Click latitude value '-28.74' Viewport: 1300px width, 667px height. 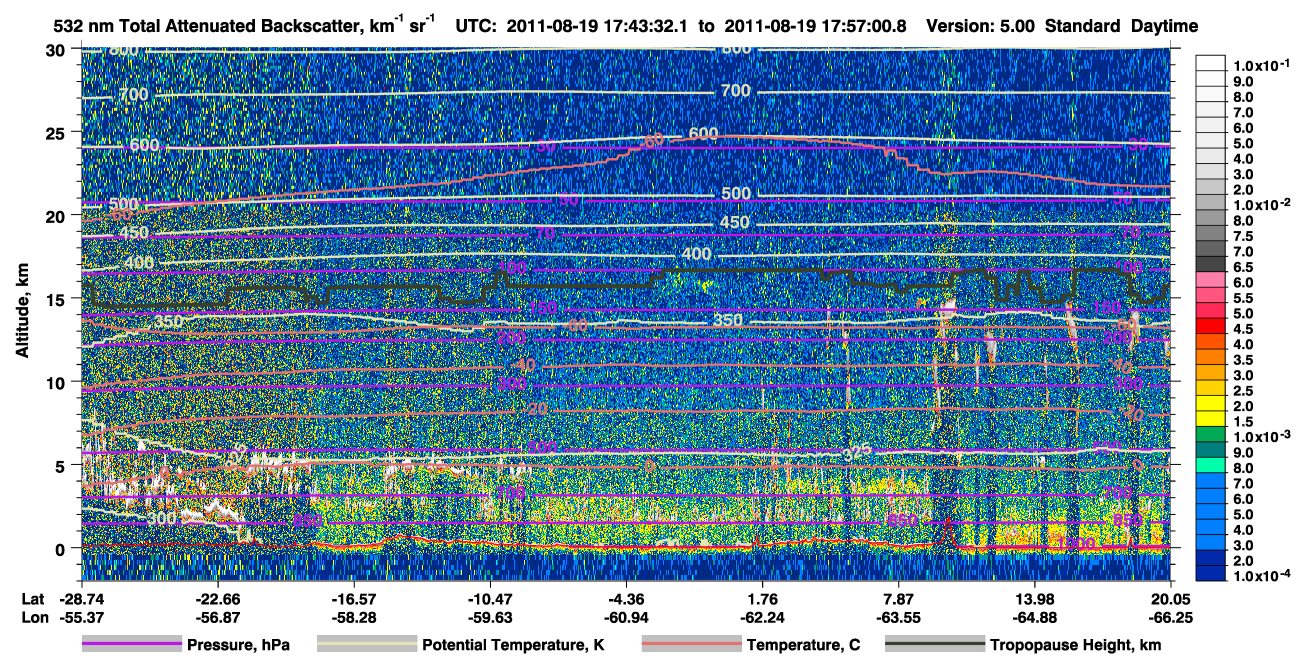(80, 599)
